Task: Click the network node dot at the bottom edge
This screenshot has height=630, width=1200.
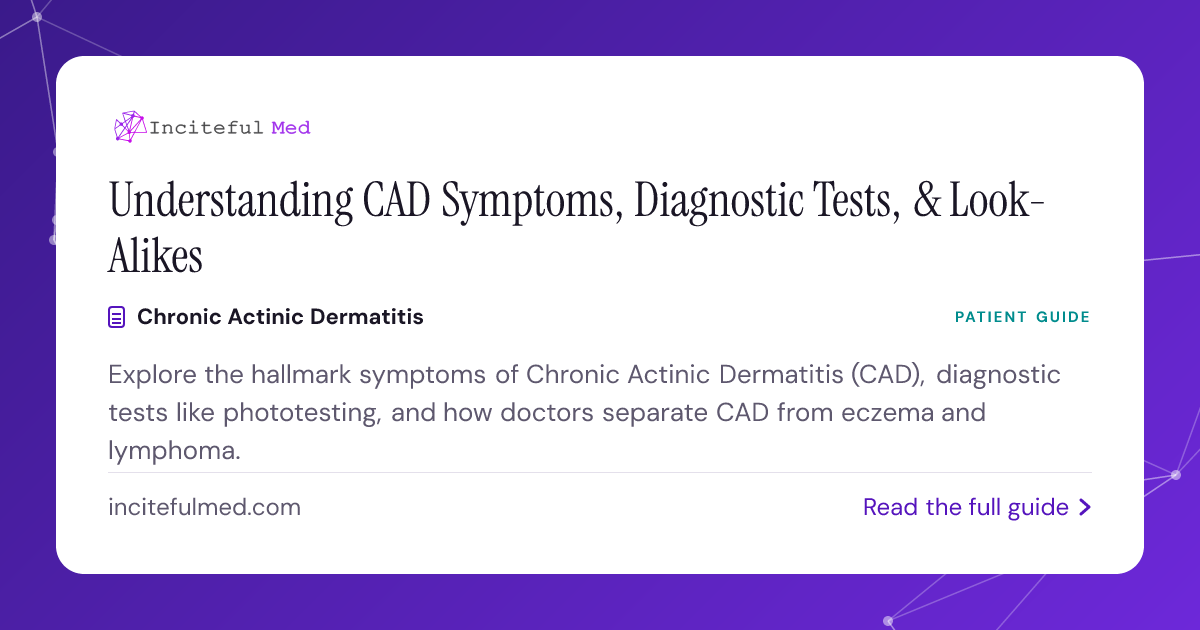Action: (888, 620)
